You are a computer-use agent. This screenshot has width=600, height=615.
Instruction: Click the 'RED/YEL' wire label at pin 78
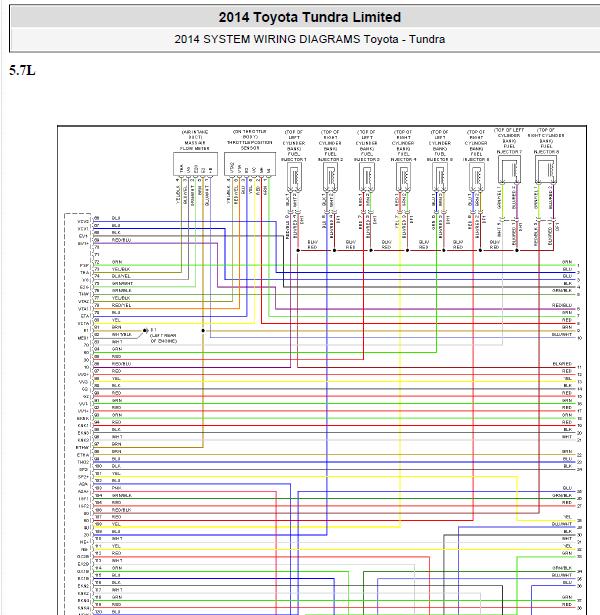coord(122,305)
